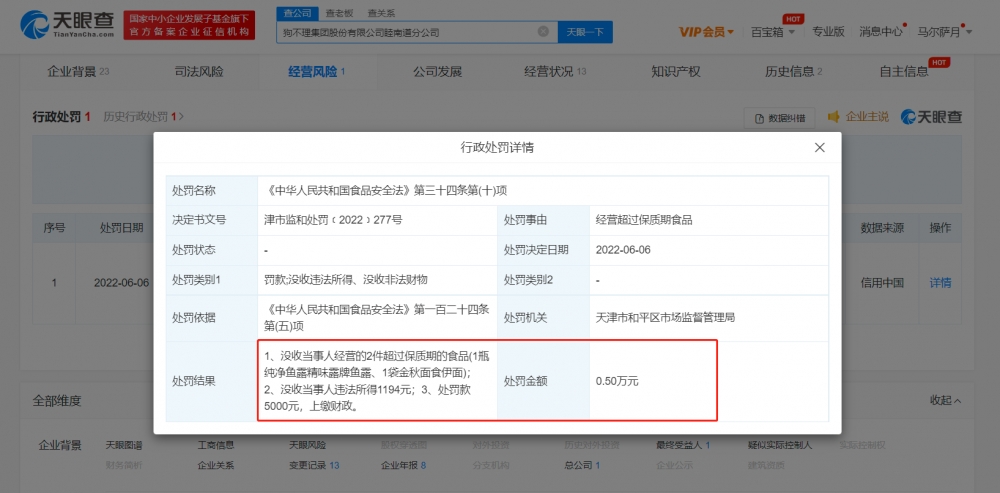Viewport: 1000px width, 493px height.
Task: Click the 天眼查 logo beside 企业主说
Action: coord(931,117)
